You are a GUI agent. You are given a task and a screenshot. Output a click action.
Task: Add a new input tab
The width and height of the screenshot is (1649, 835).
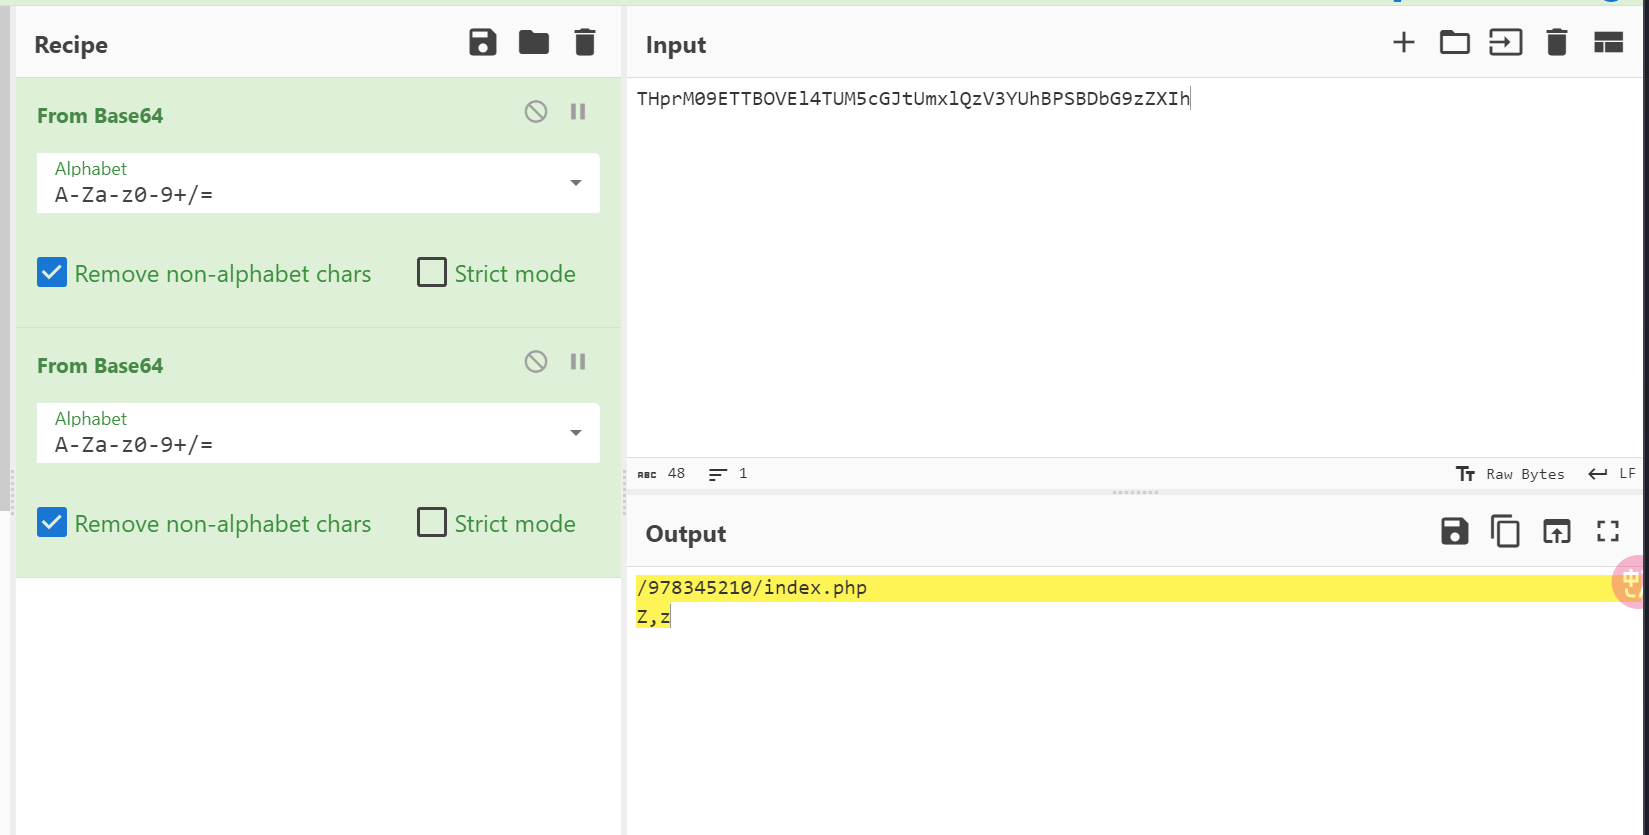click(1404, 43)
